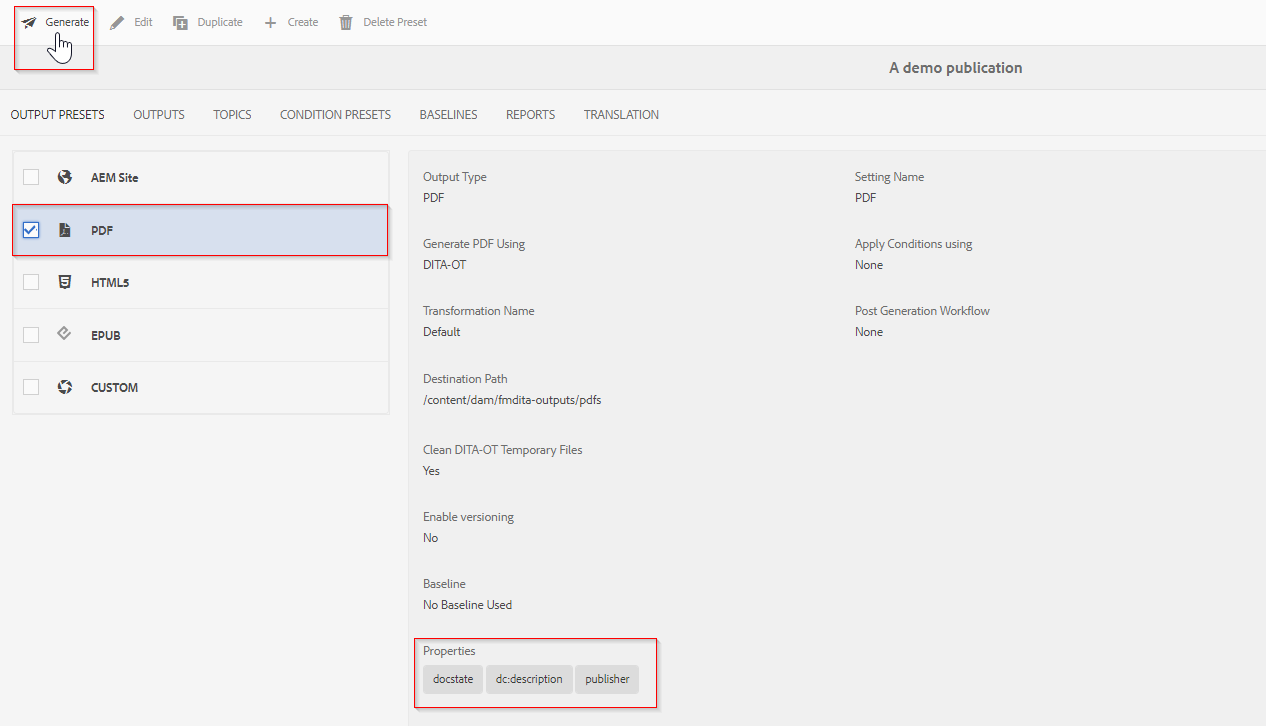Click the Duplicate preset icon
Image resolution: width=1266 pixels, height=726 pixels.
180,21
